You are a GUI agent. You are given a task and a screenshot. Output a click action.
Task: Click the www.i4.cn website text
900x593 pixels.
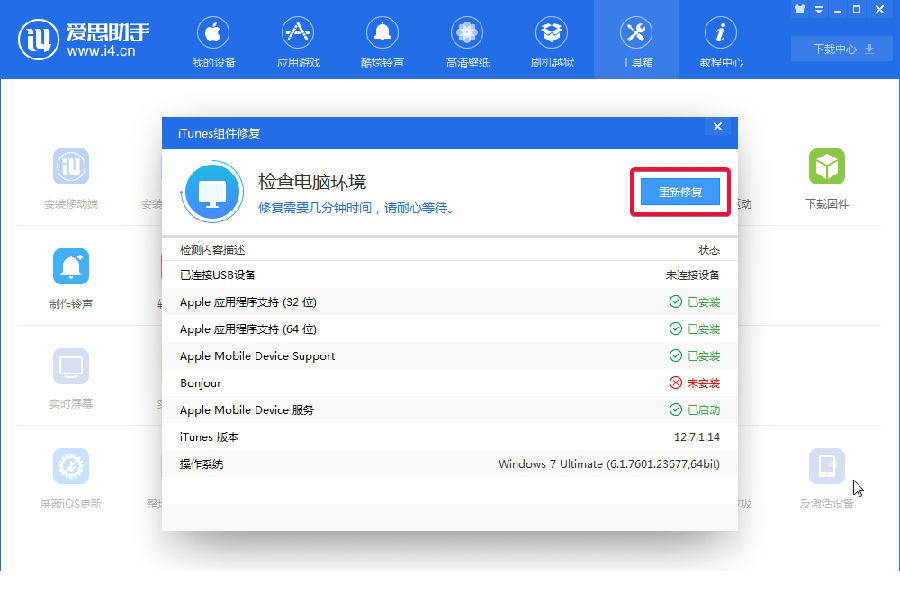pyautogui.click(x=101, y=51)
